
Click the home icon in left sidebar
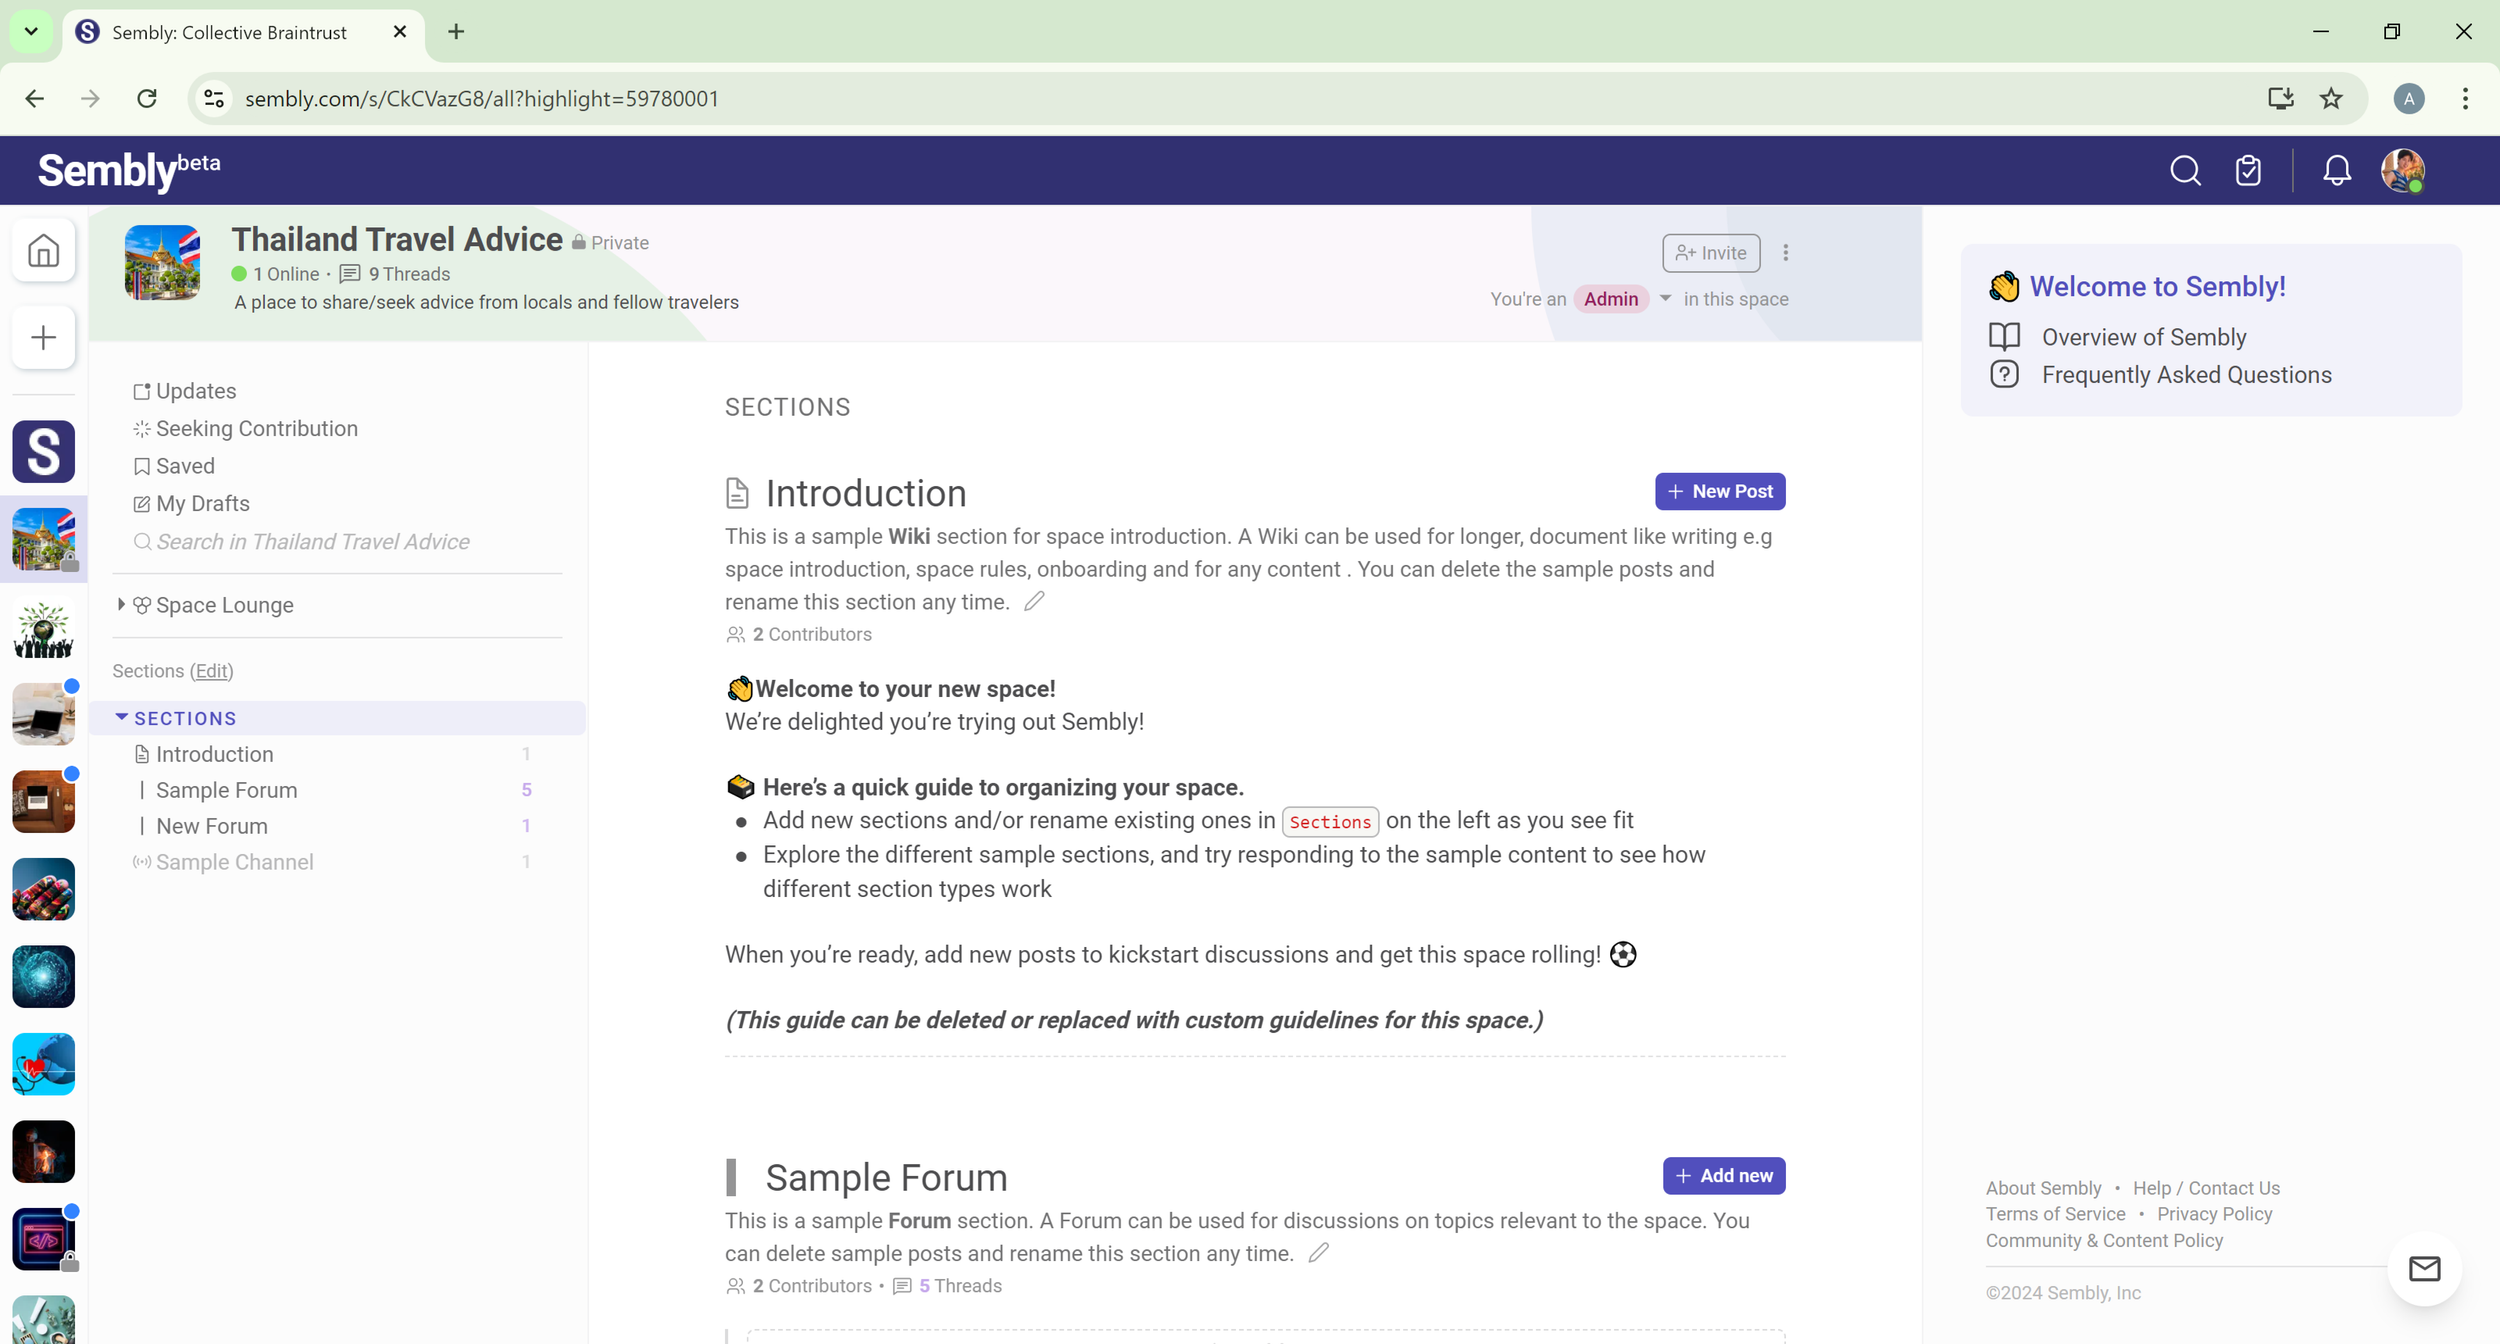[x=43, y=250]
